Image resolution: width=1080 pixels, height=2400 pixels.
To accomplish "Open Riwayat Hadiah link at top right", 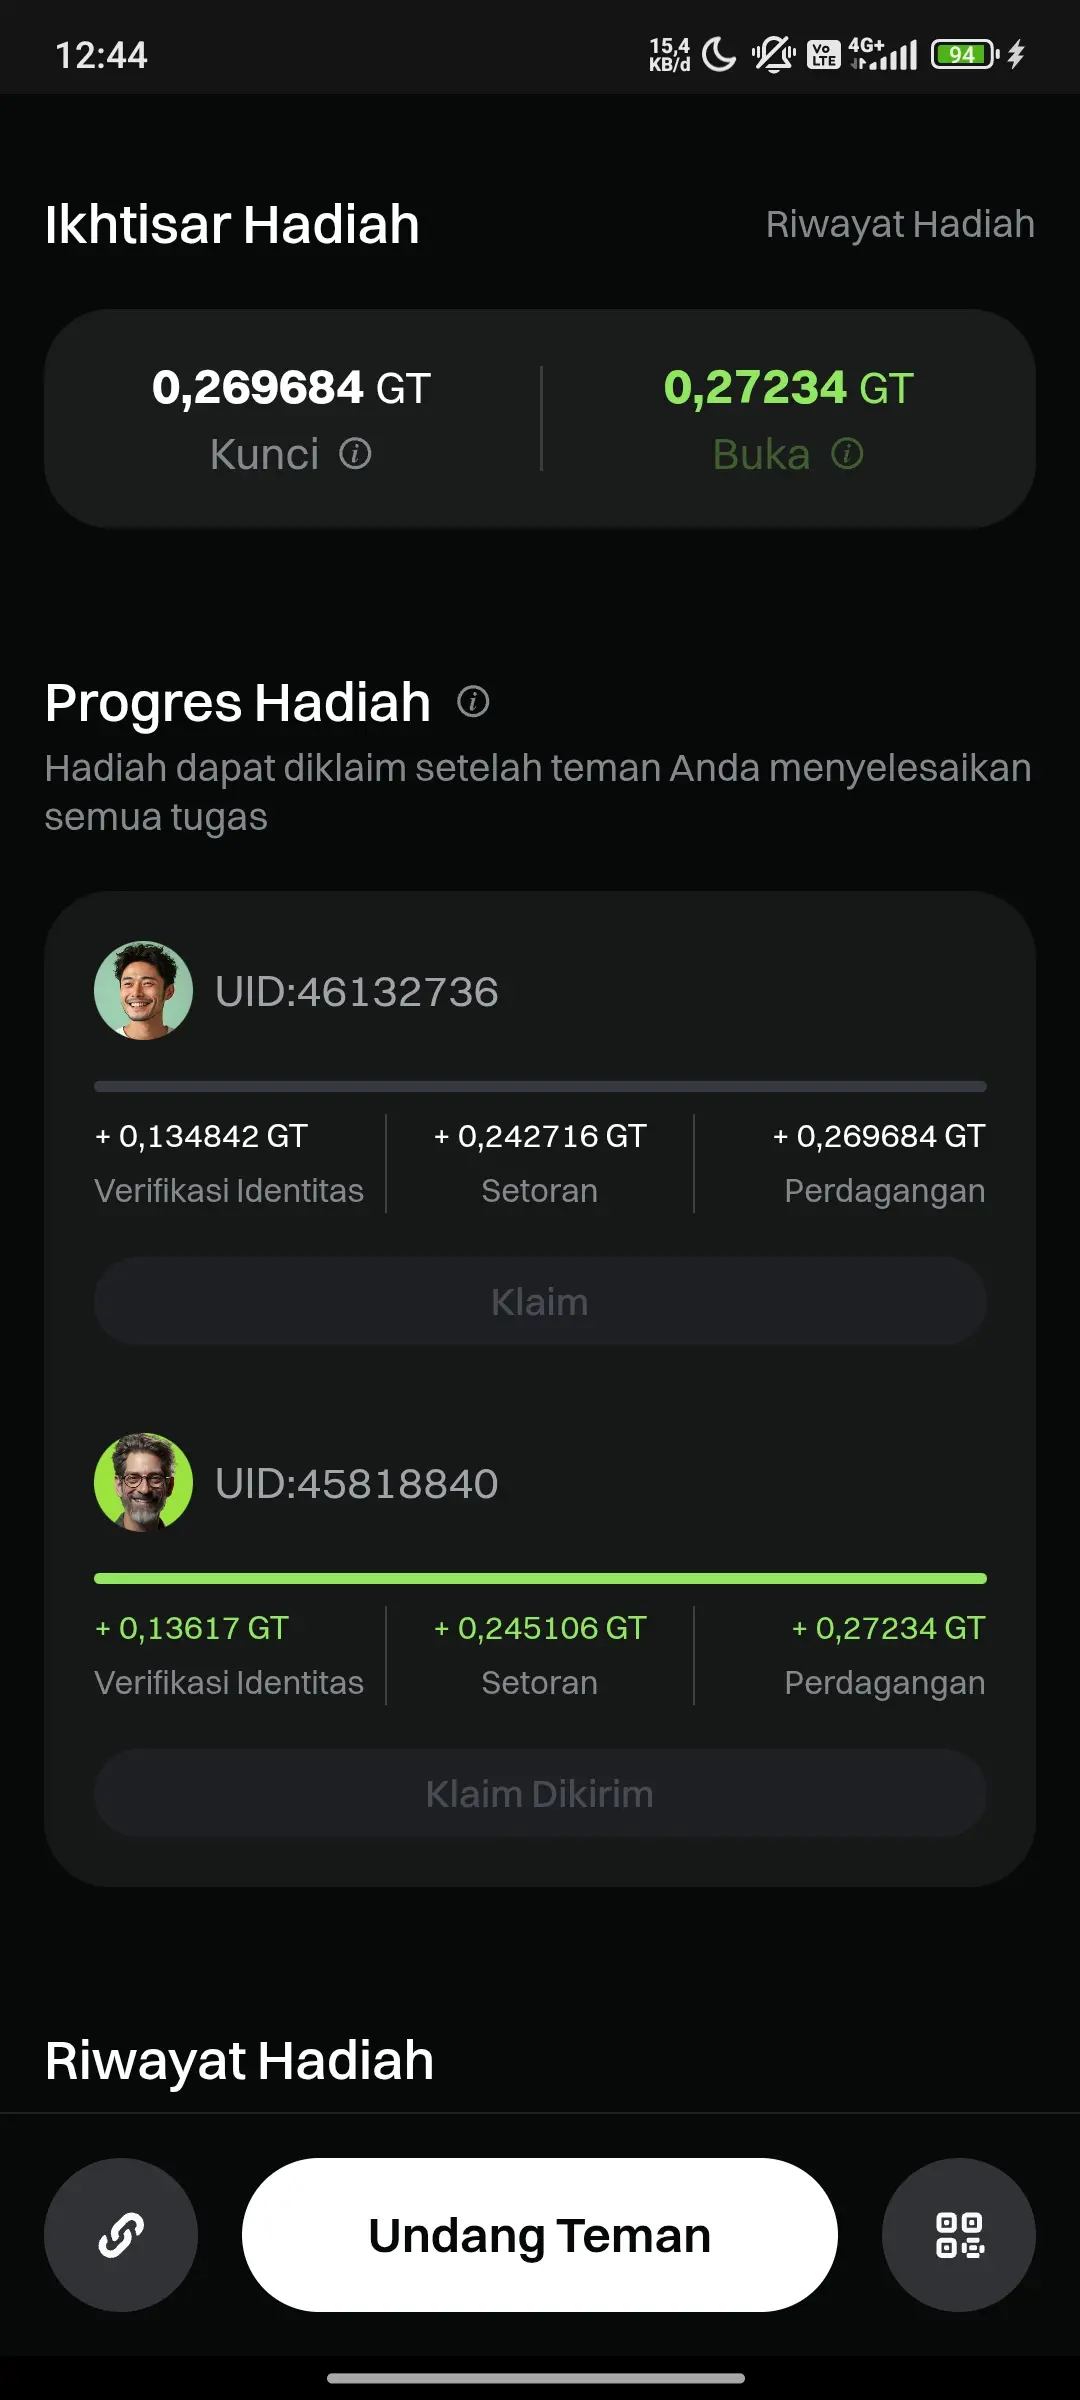I will click(x=900, y=224).
